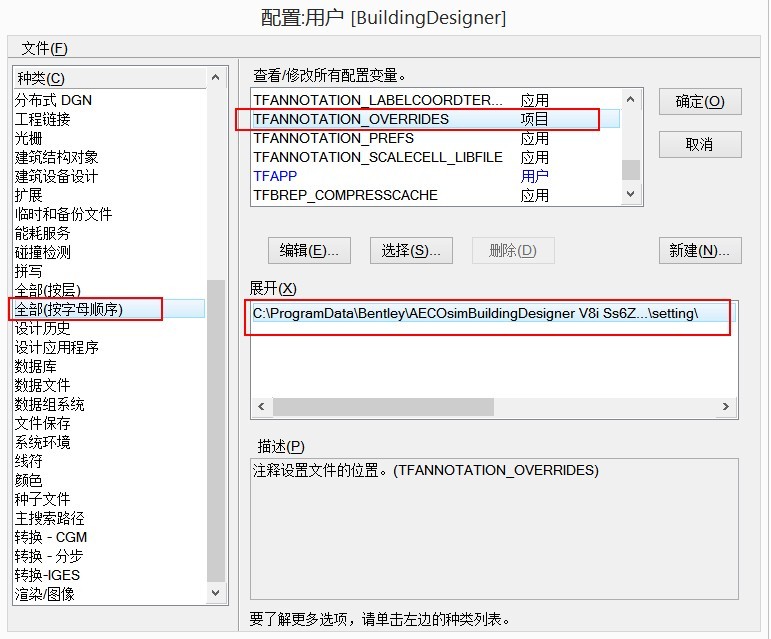This screenshot has height=639, width=771.
Task: Select variable TFBREP_COMPRESSCACHE
Action: click(436, 195)
